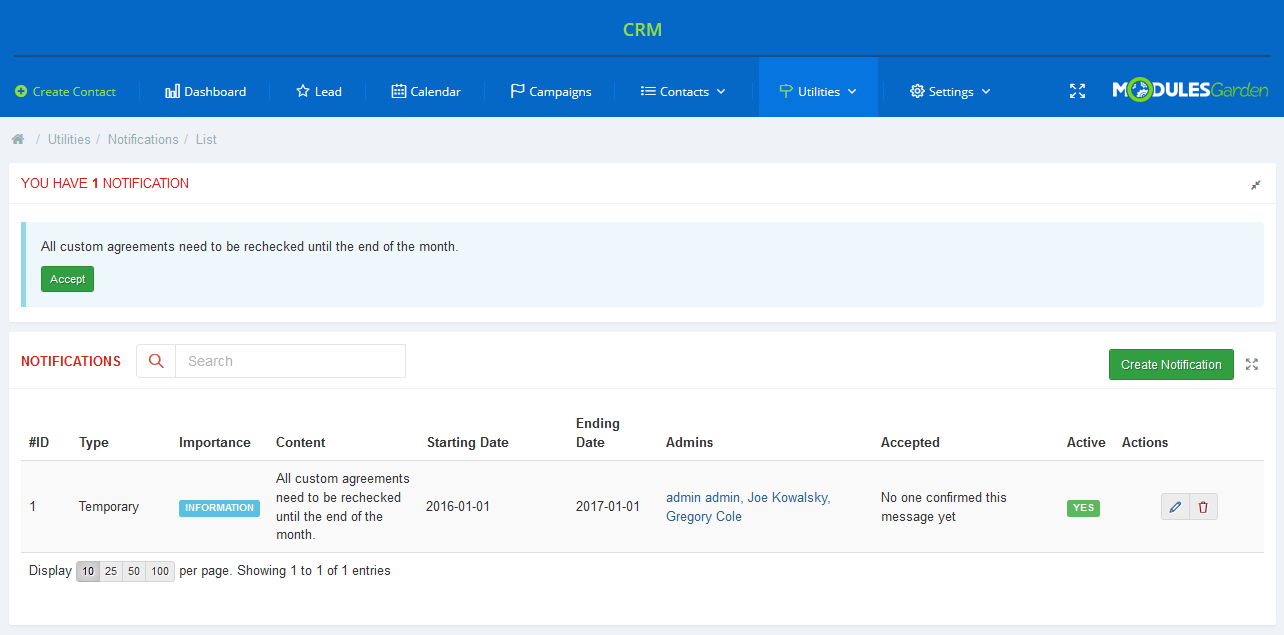Expand the Contacts dropdown menu
Image resolution: width=1284 pixels, height=635 pixels.
pos(683,91)
